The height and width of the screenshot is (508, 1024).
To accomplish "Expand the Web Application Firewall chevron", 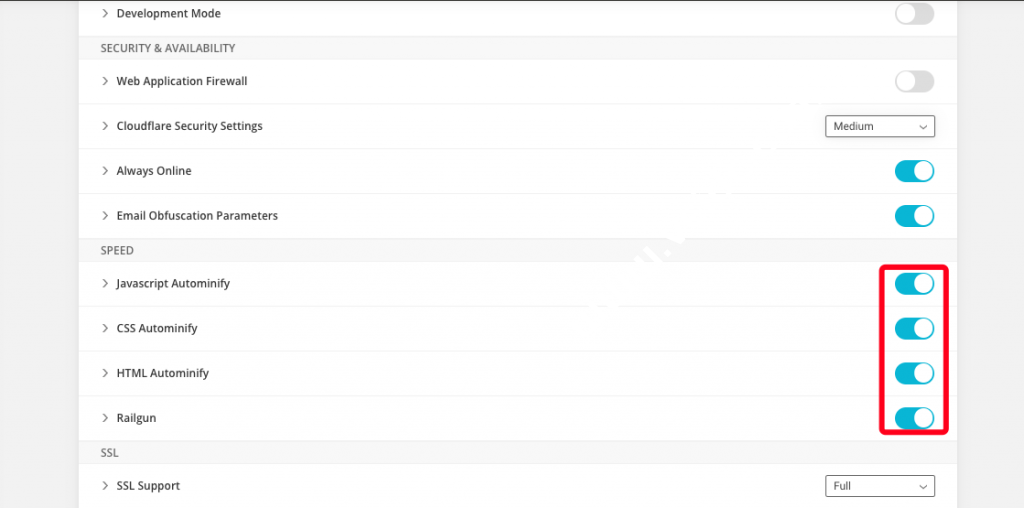I will pyautogui.click(x=105, y=81).
